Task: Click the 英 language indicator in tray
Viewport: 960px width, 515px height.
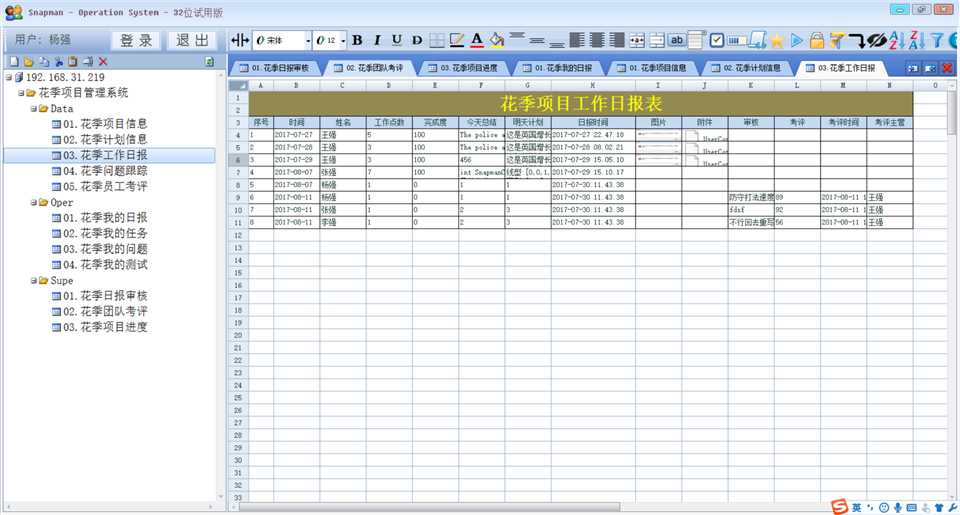Action: [856, 508]
